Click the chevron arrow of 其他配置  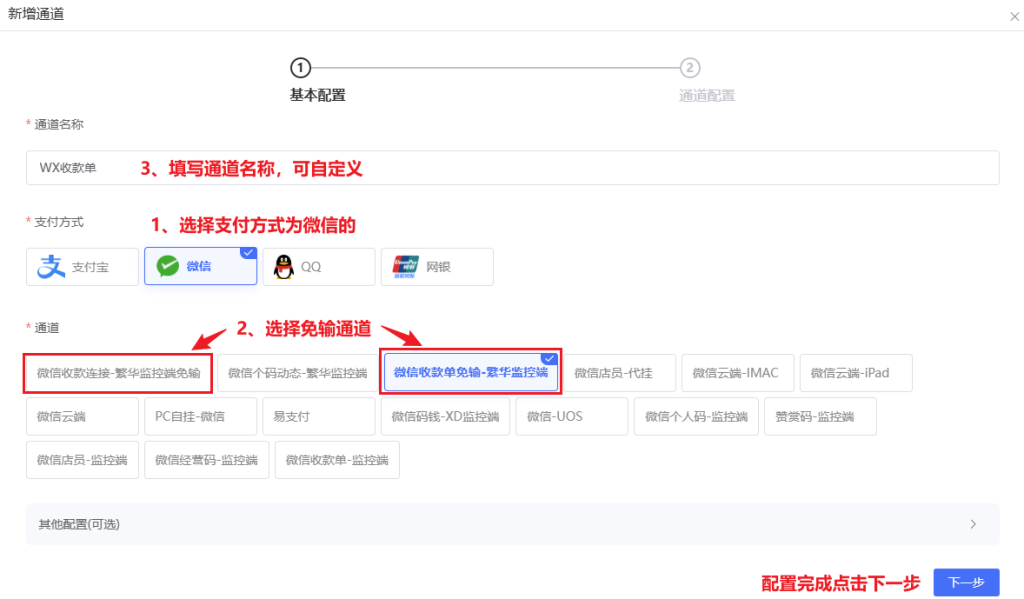click(x=973, y=524)
